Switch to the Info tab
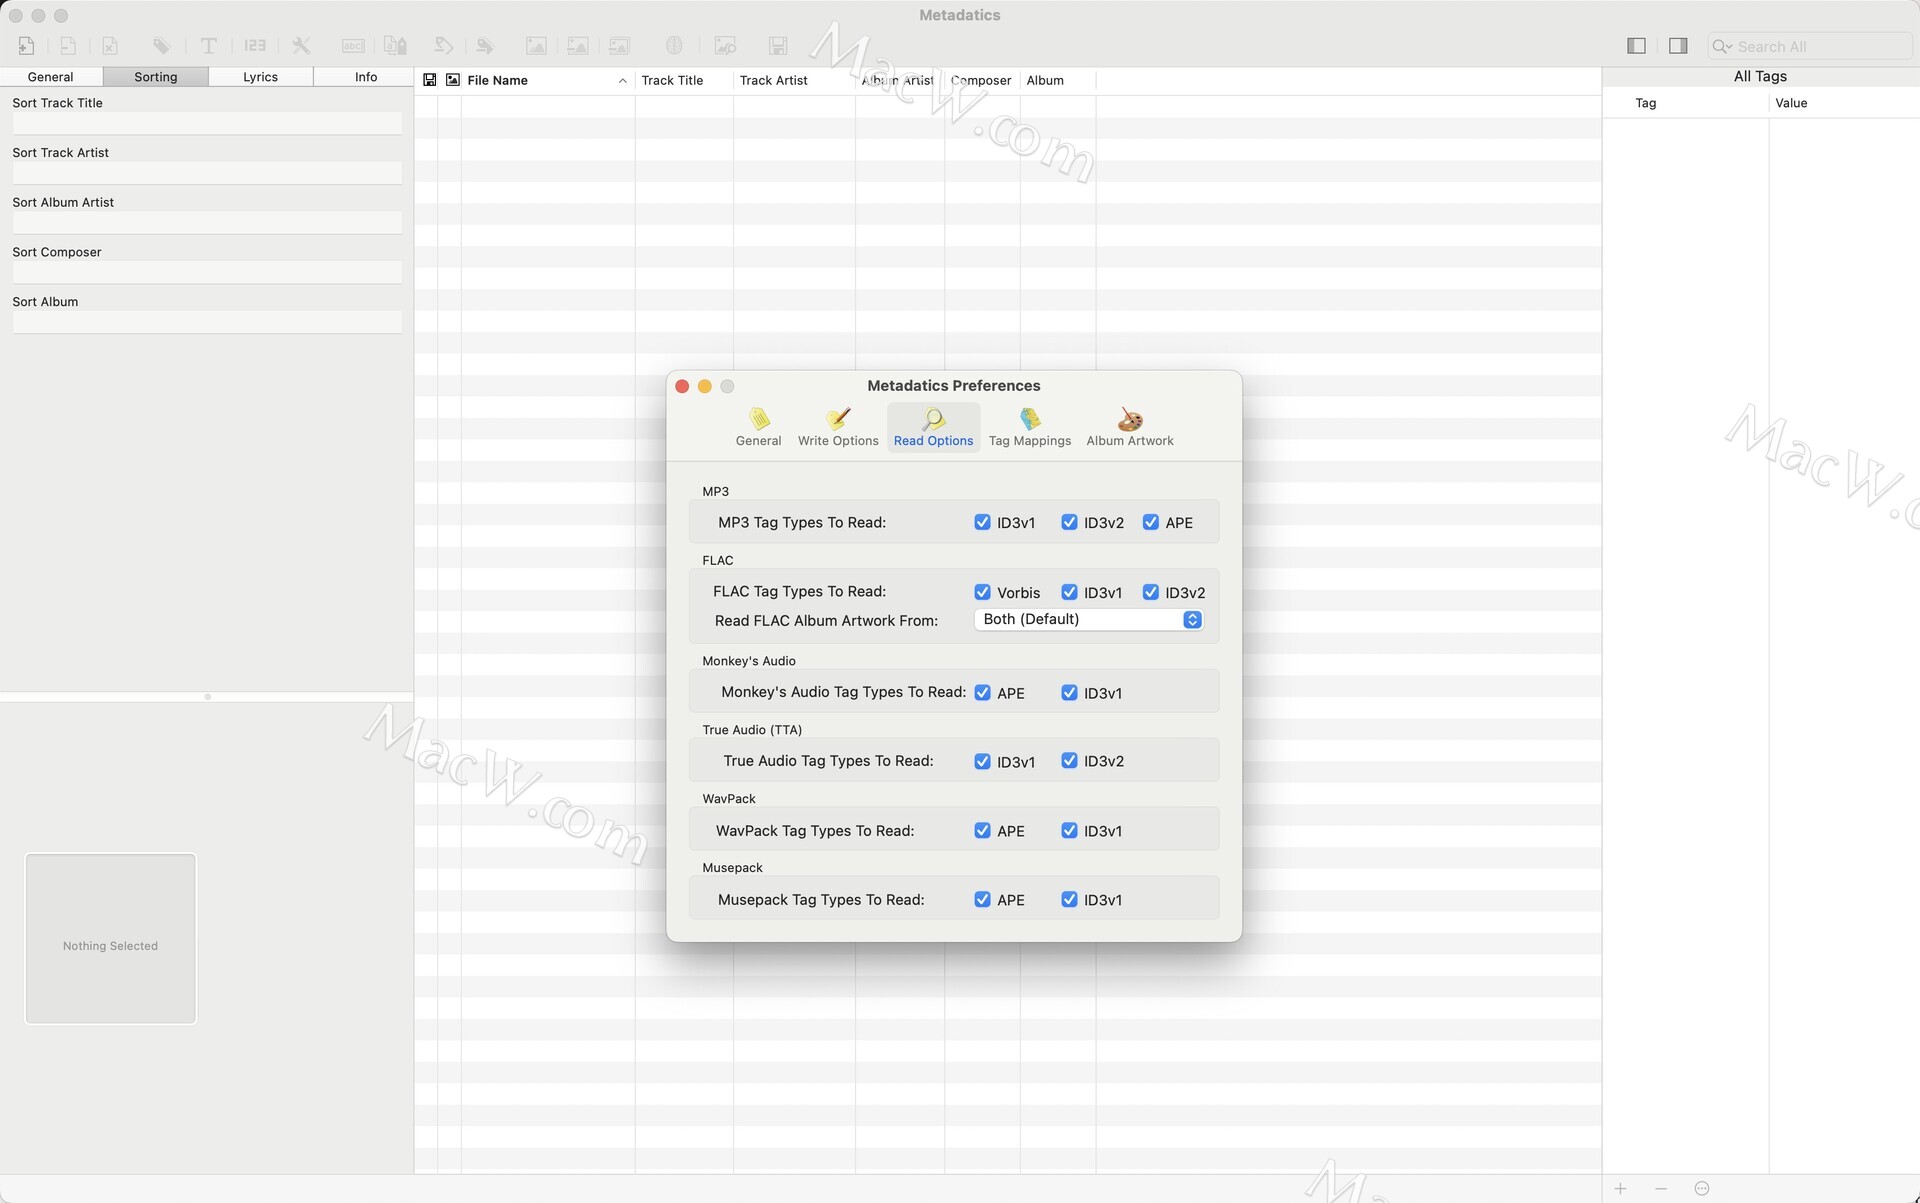 click(x=365, y=77)
